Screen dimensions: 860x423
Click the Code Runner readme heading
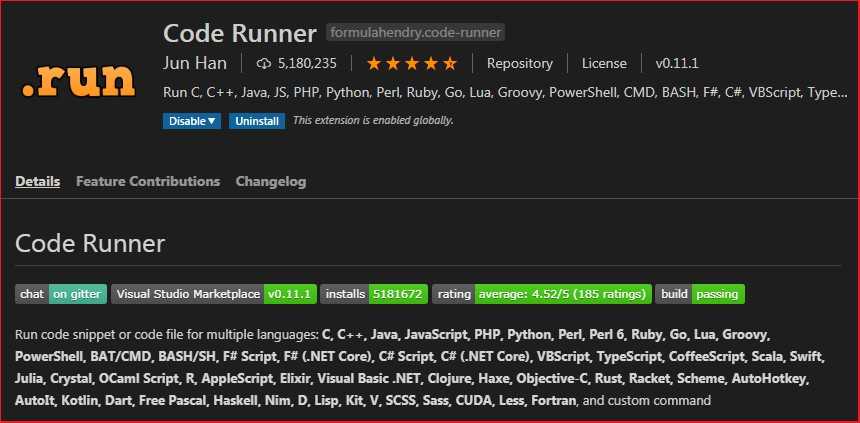[90, 243]
